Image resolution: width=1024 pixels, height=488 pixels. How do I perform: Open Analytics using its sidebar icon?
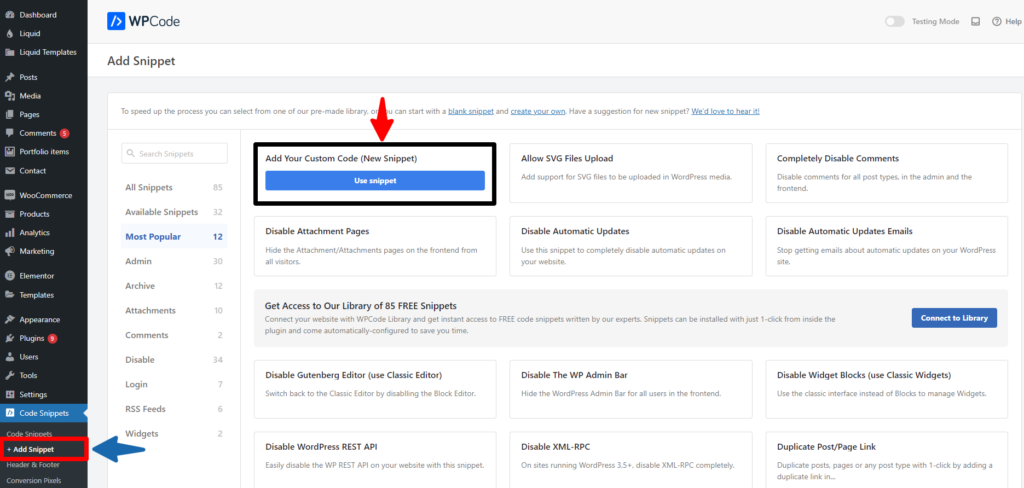pyautogui.click(x=9, y=233)
